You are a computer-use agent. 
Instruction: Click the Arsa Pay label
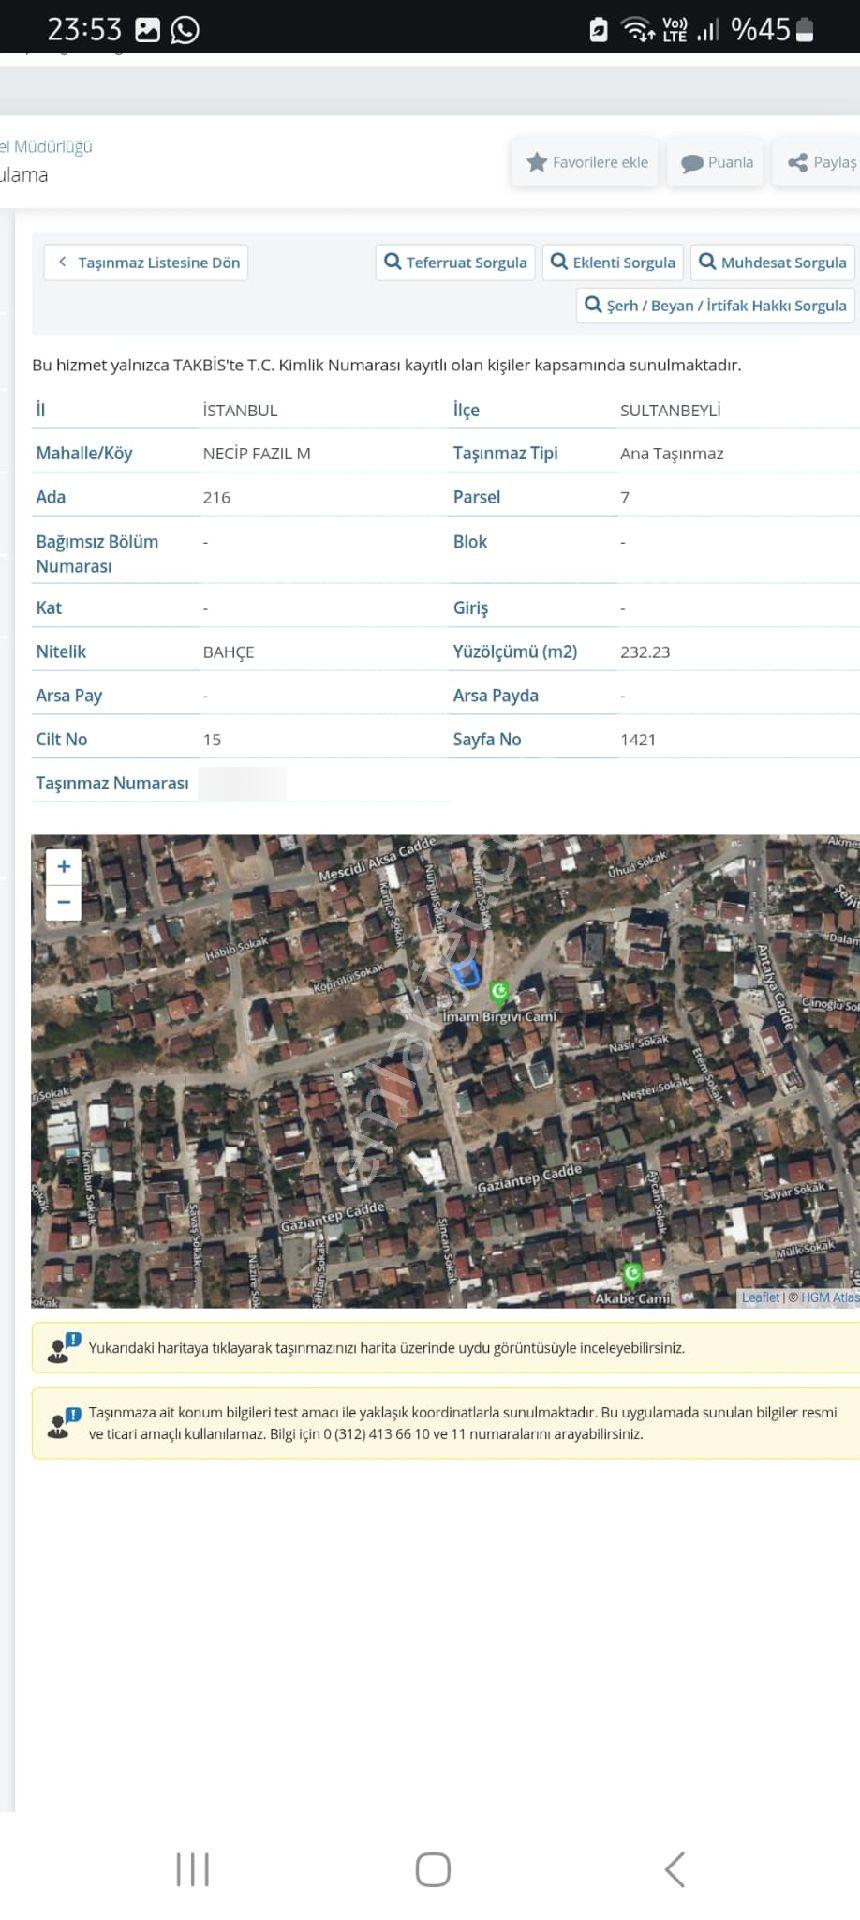tap(69, 696)
